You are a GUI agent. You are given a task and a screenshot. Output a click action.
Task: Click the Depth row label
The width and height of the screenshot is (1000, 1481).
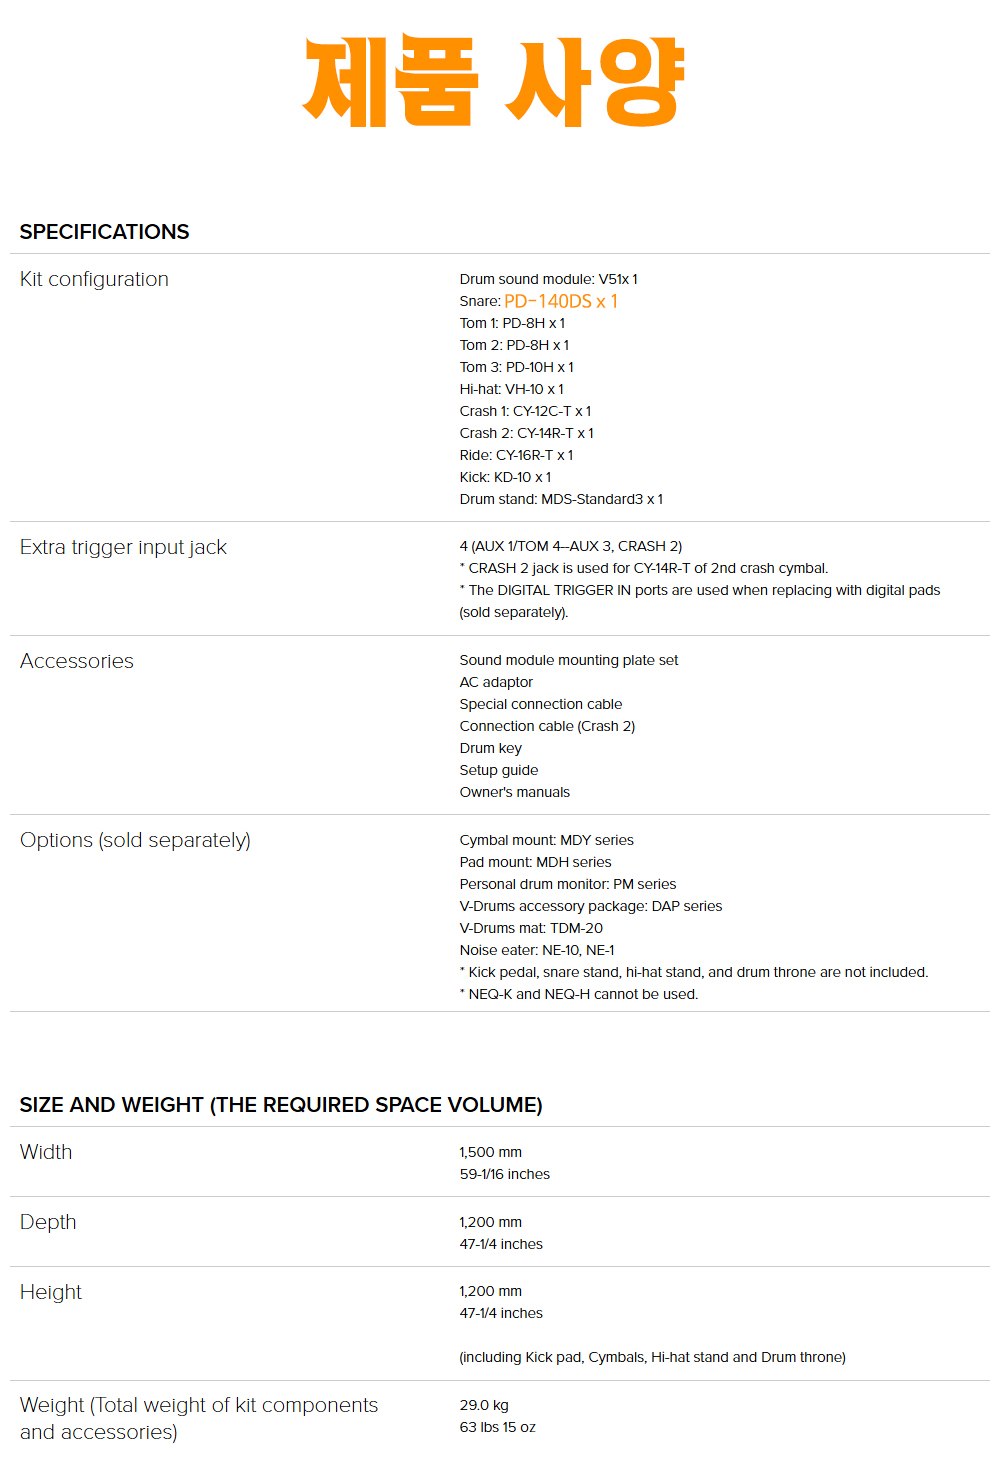point(48,1222)
